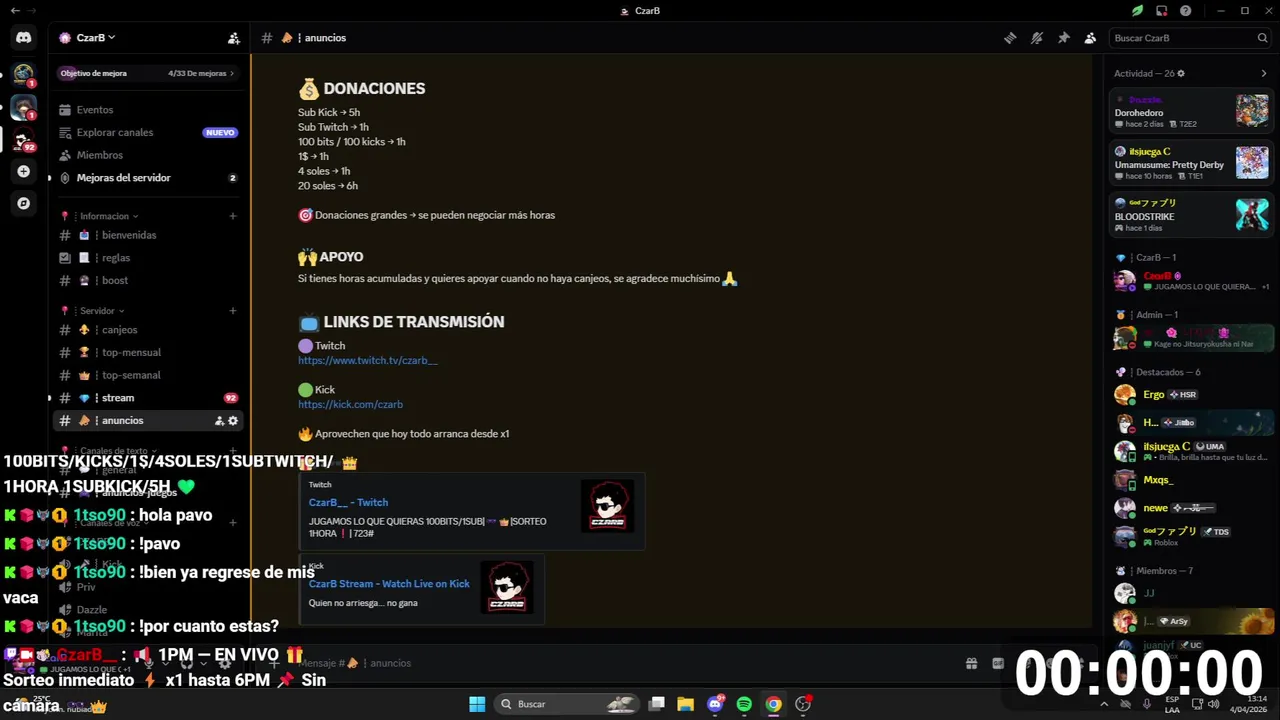Switch to Discord taskbar icon

pos(714,704)
